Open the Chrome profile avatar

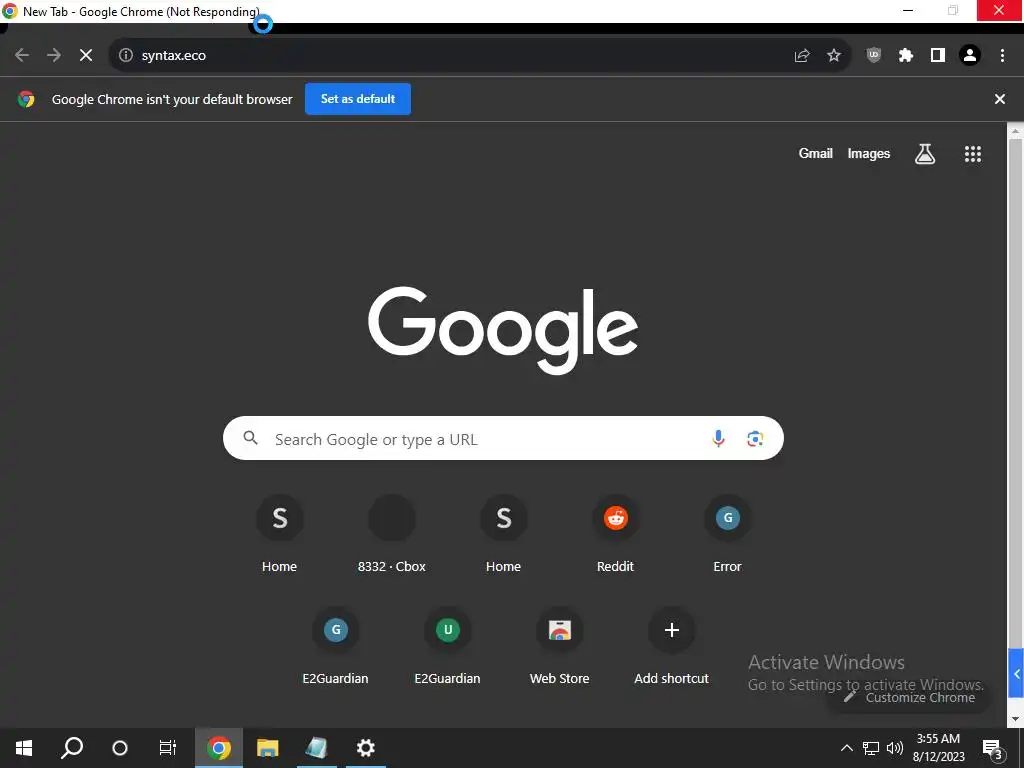pos(970,56)
